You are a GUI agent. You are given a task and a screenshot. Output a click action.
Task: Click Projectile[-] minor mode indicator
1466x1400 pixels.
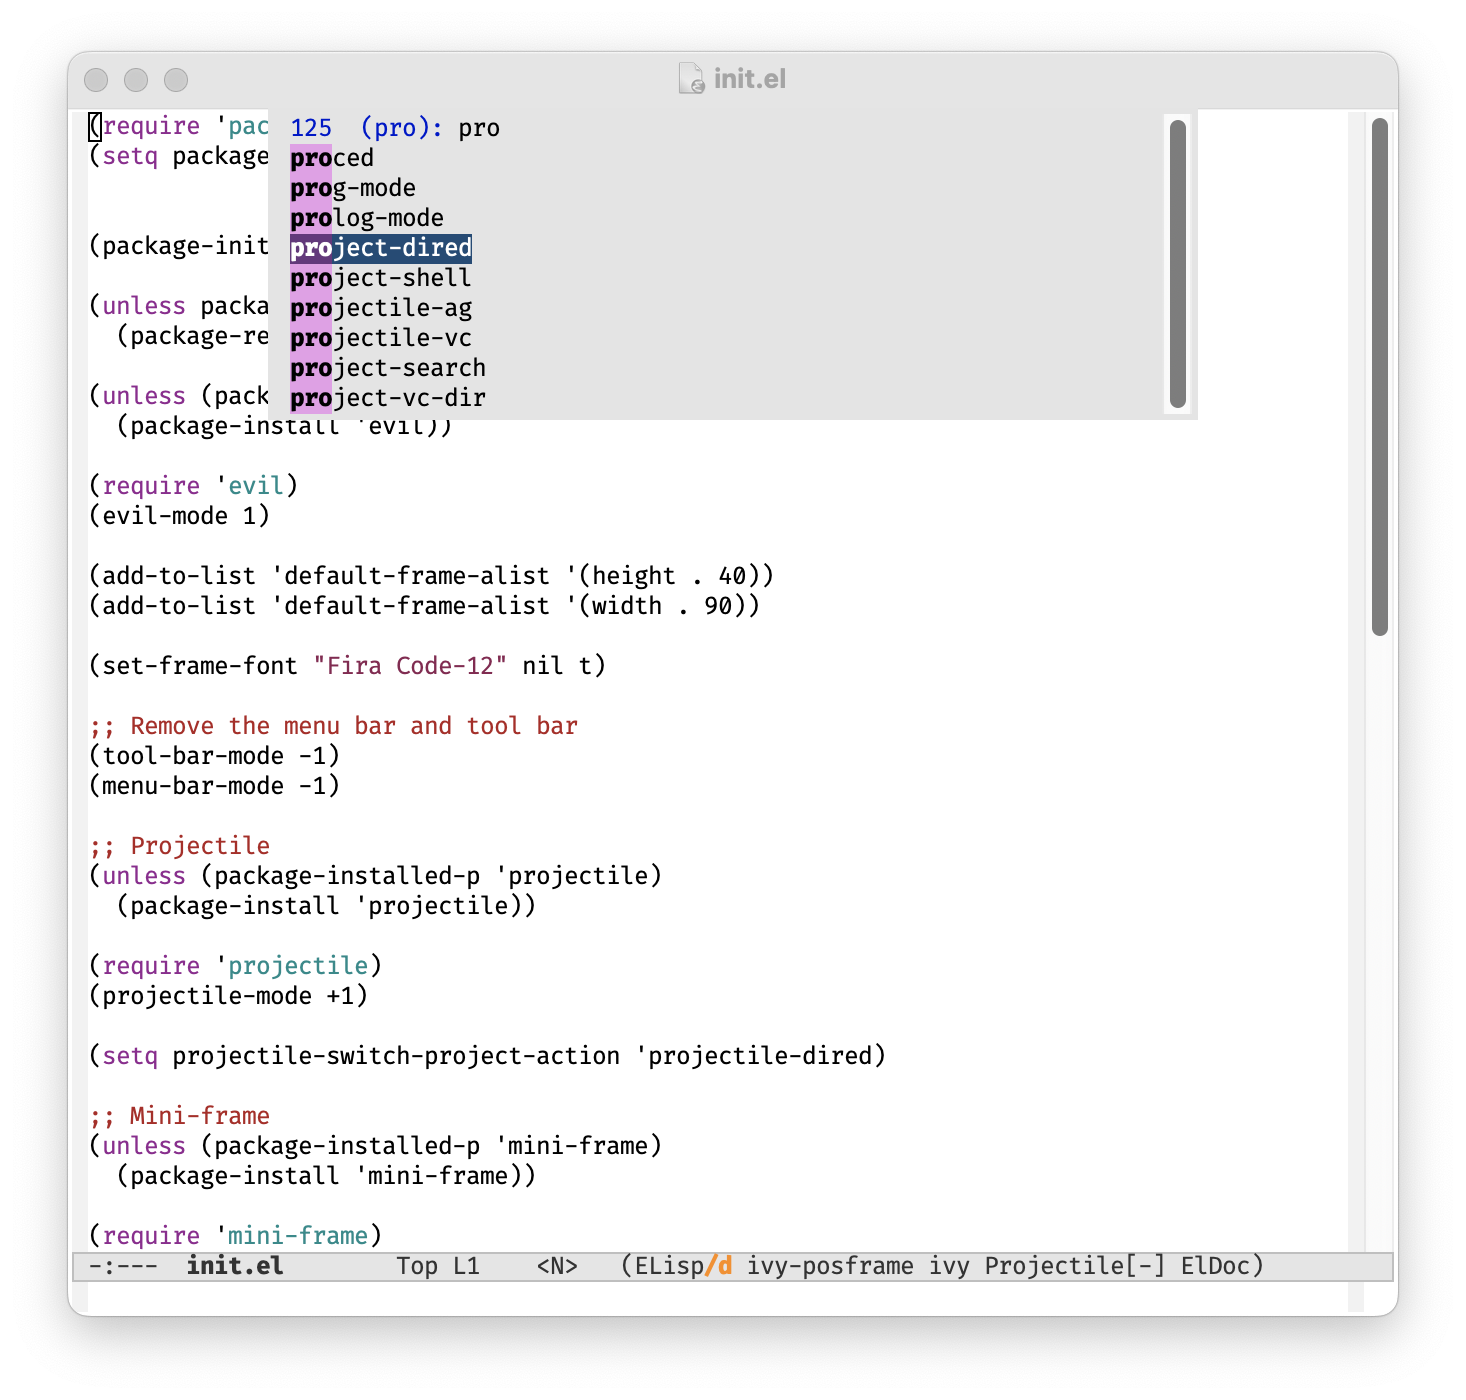click(1075, 1266)
